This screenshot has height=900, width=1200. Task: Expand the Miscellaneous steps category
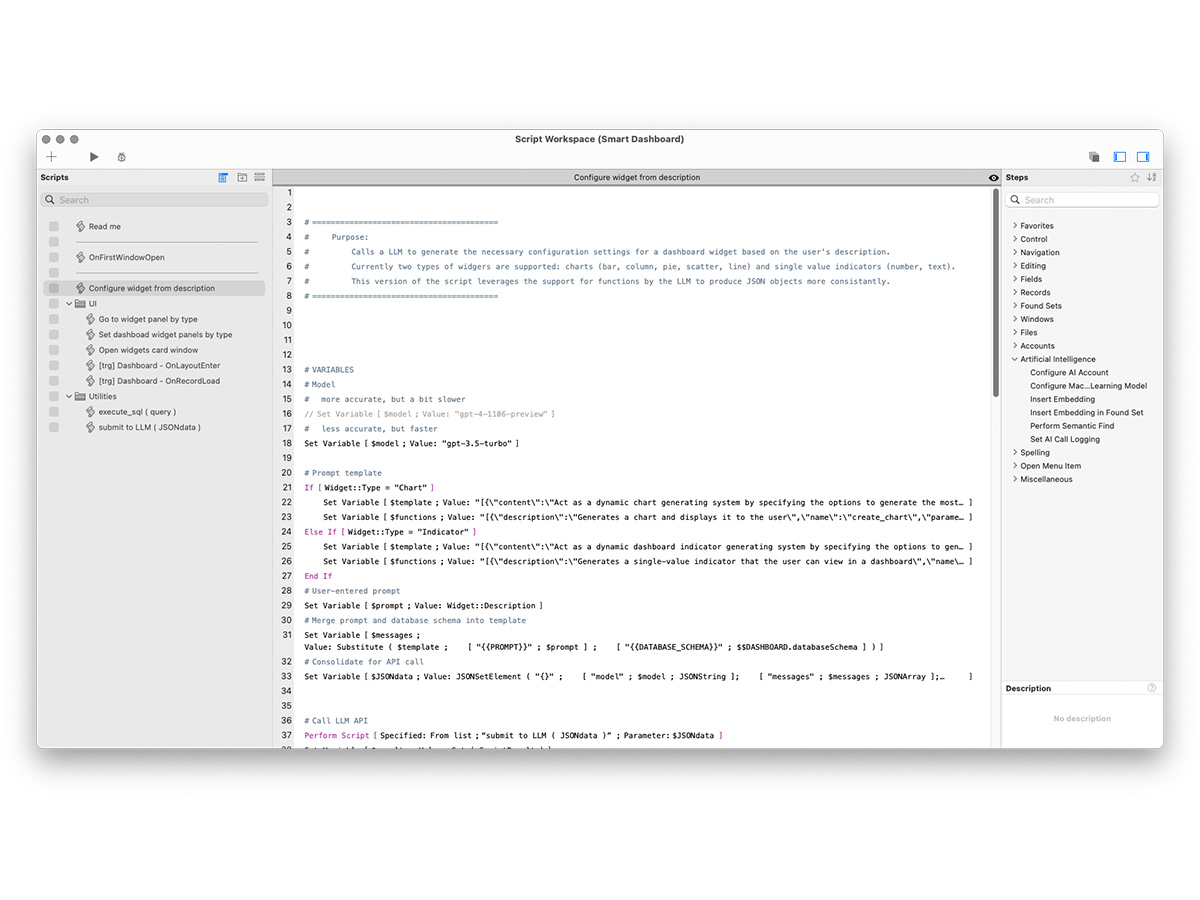pyautogui.click(x=1015, y=479)
